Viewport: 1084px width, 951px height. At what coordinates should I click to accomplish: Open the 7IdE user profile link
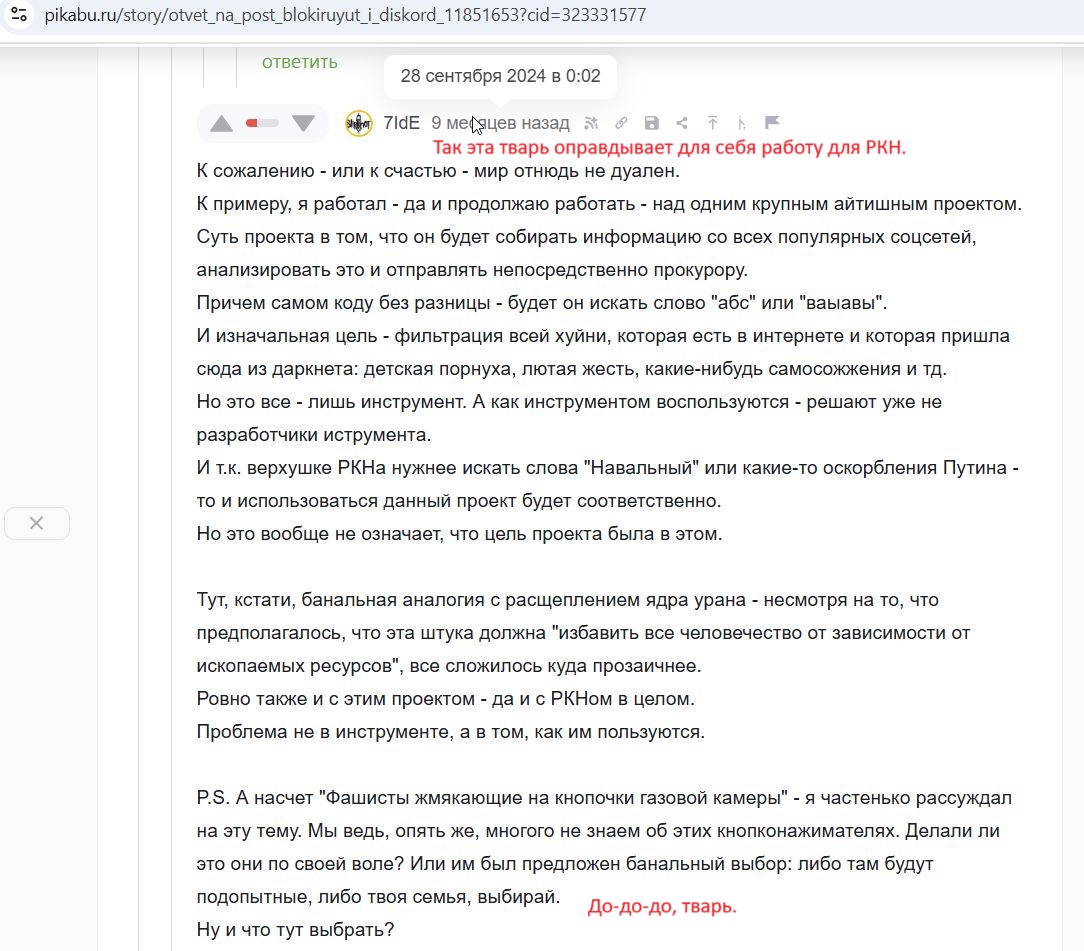(x=402, y=123)
